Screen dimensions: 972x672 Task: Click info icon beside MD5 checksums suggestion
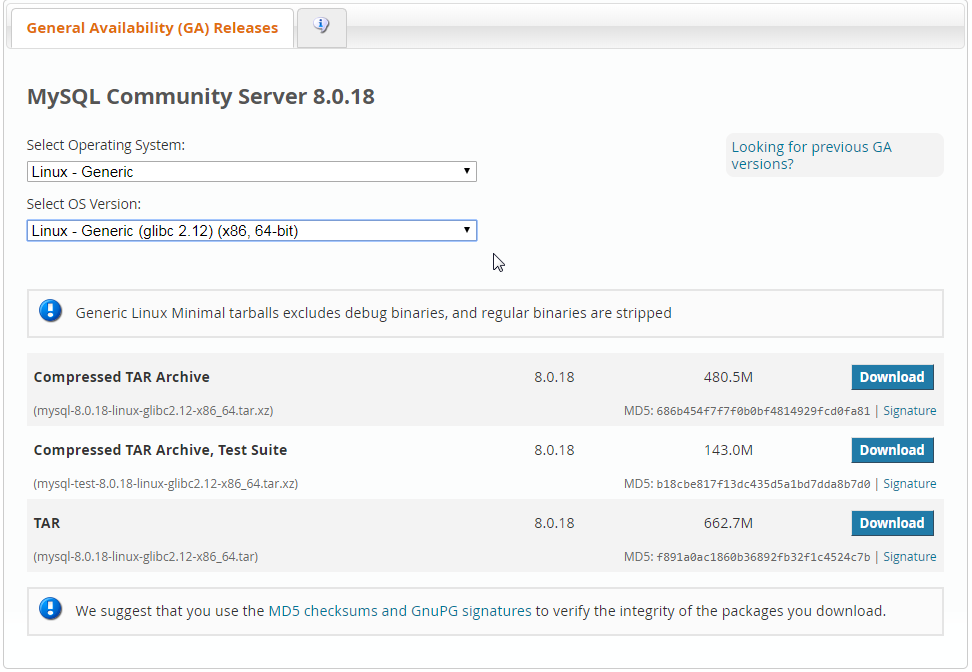pyautogui.click(x=50, y=609)
